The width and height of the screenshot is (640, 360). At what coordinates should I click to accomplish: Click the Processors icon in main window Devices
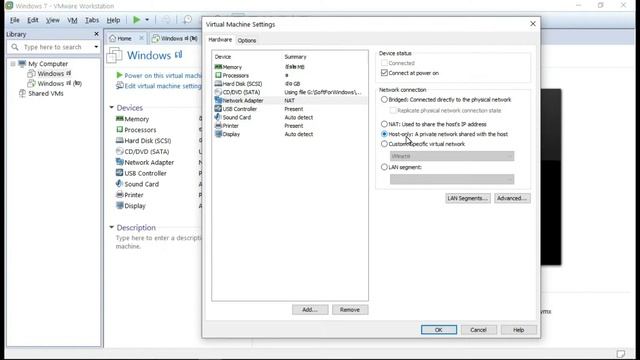pos(120,129)
